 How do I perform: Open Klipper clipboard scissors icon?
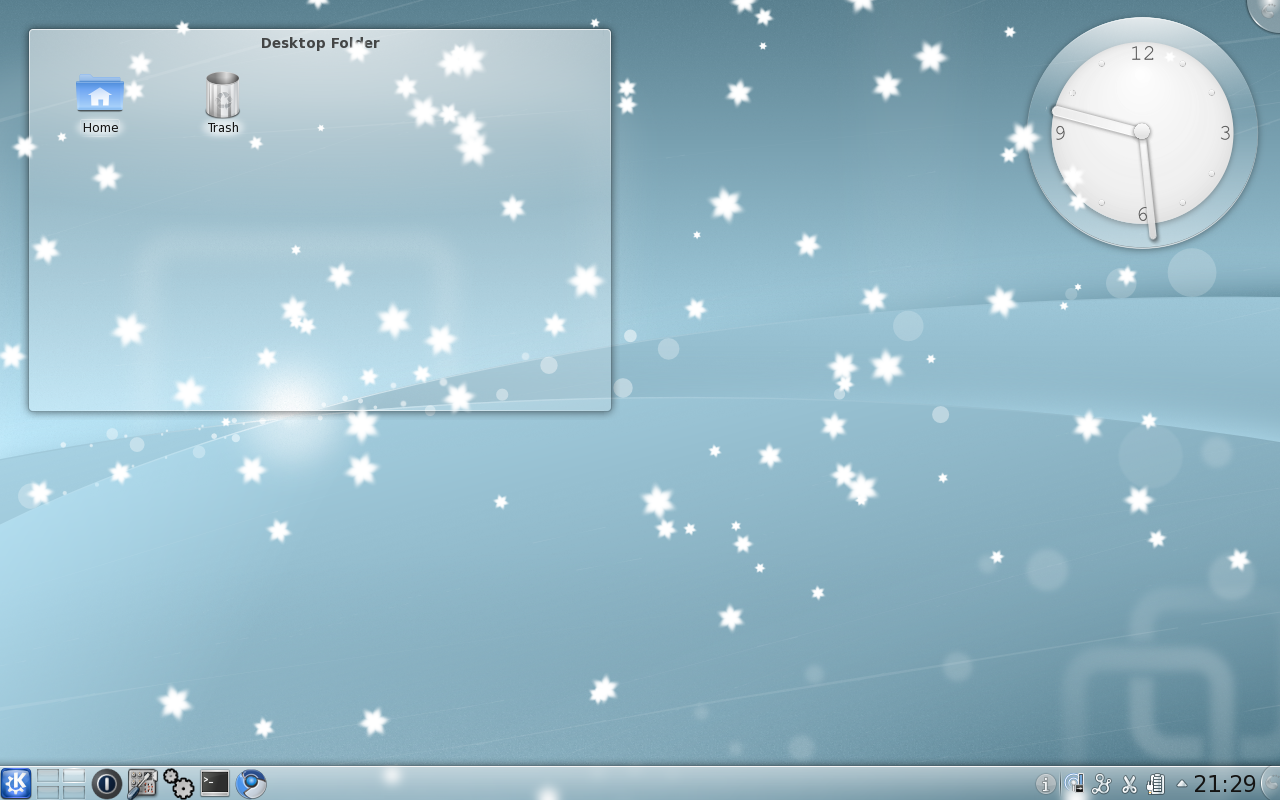(x=1129, y=784)
